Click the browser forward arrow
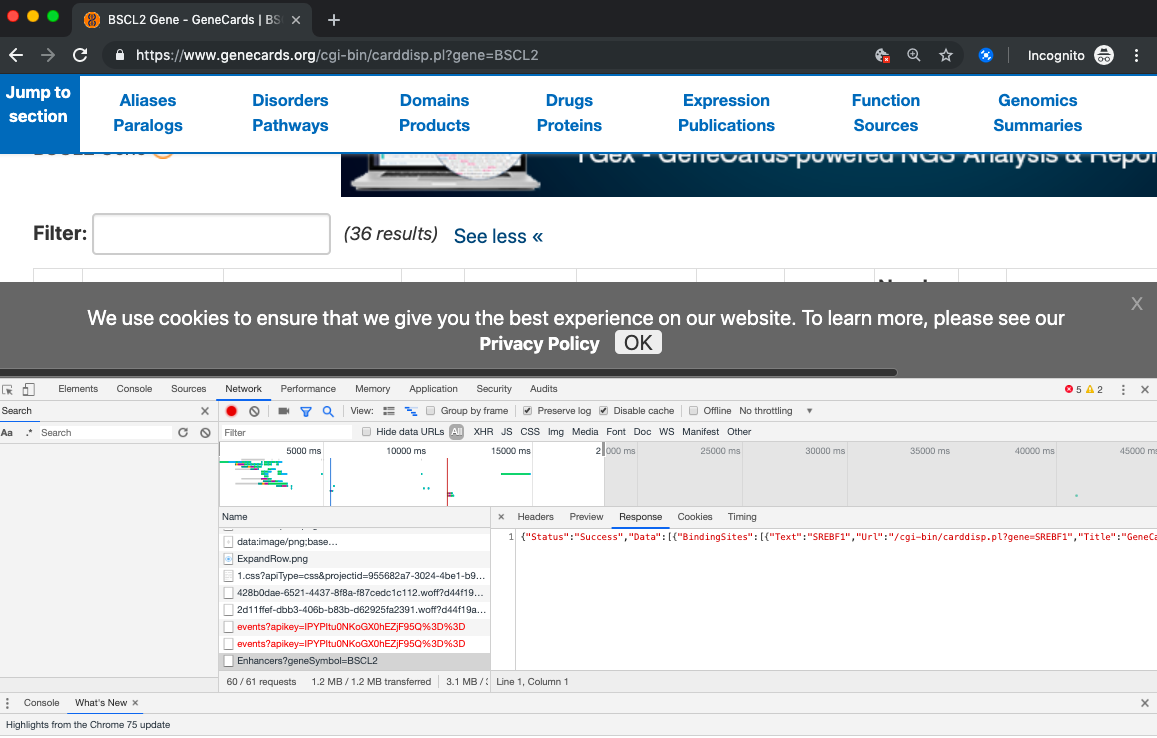The height and width of the screenshot is (738, 1157). [x=48, y=55]
